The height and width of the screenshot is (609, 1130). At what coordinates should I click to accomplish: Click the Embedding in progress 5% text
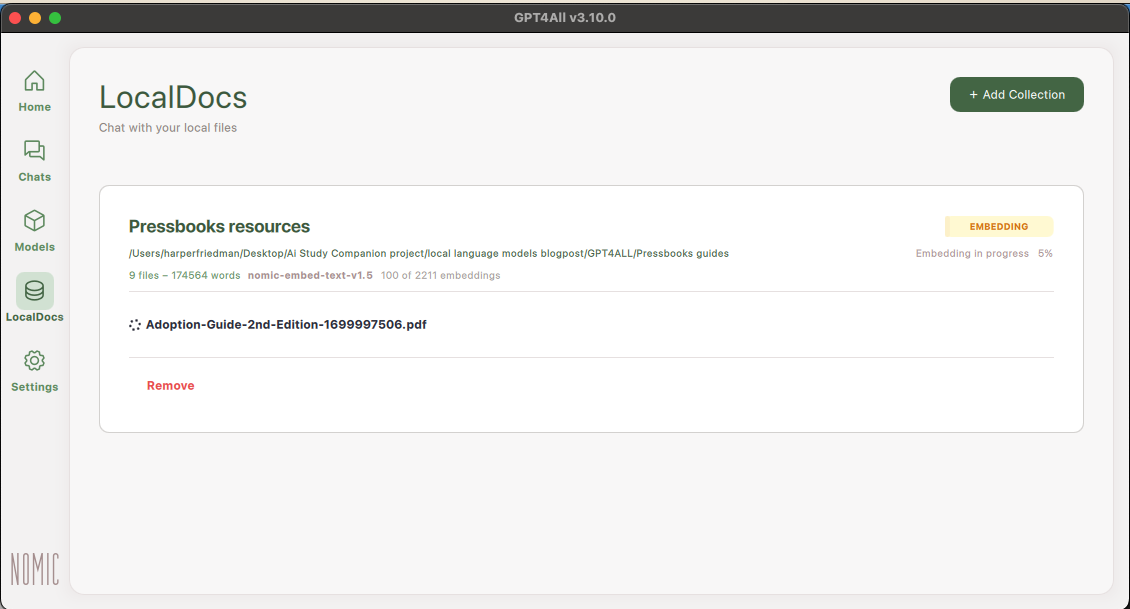[x=983, y=254]
